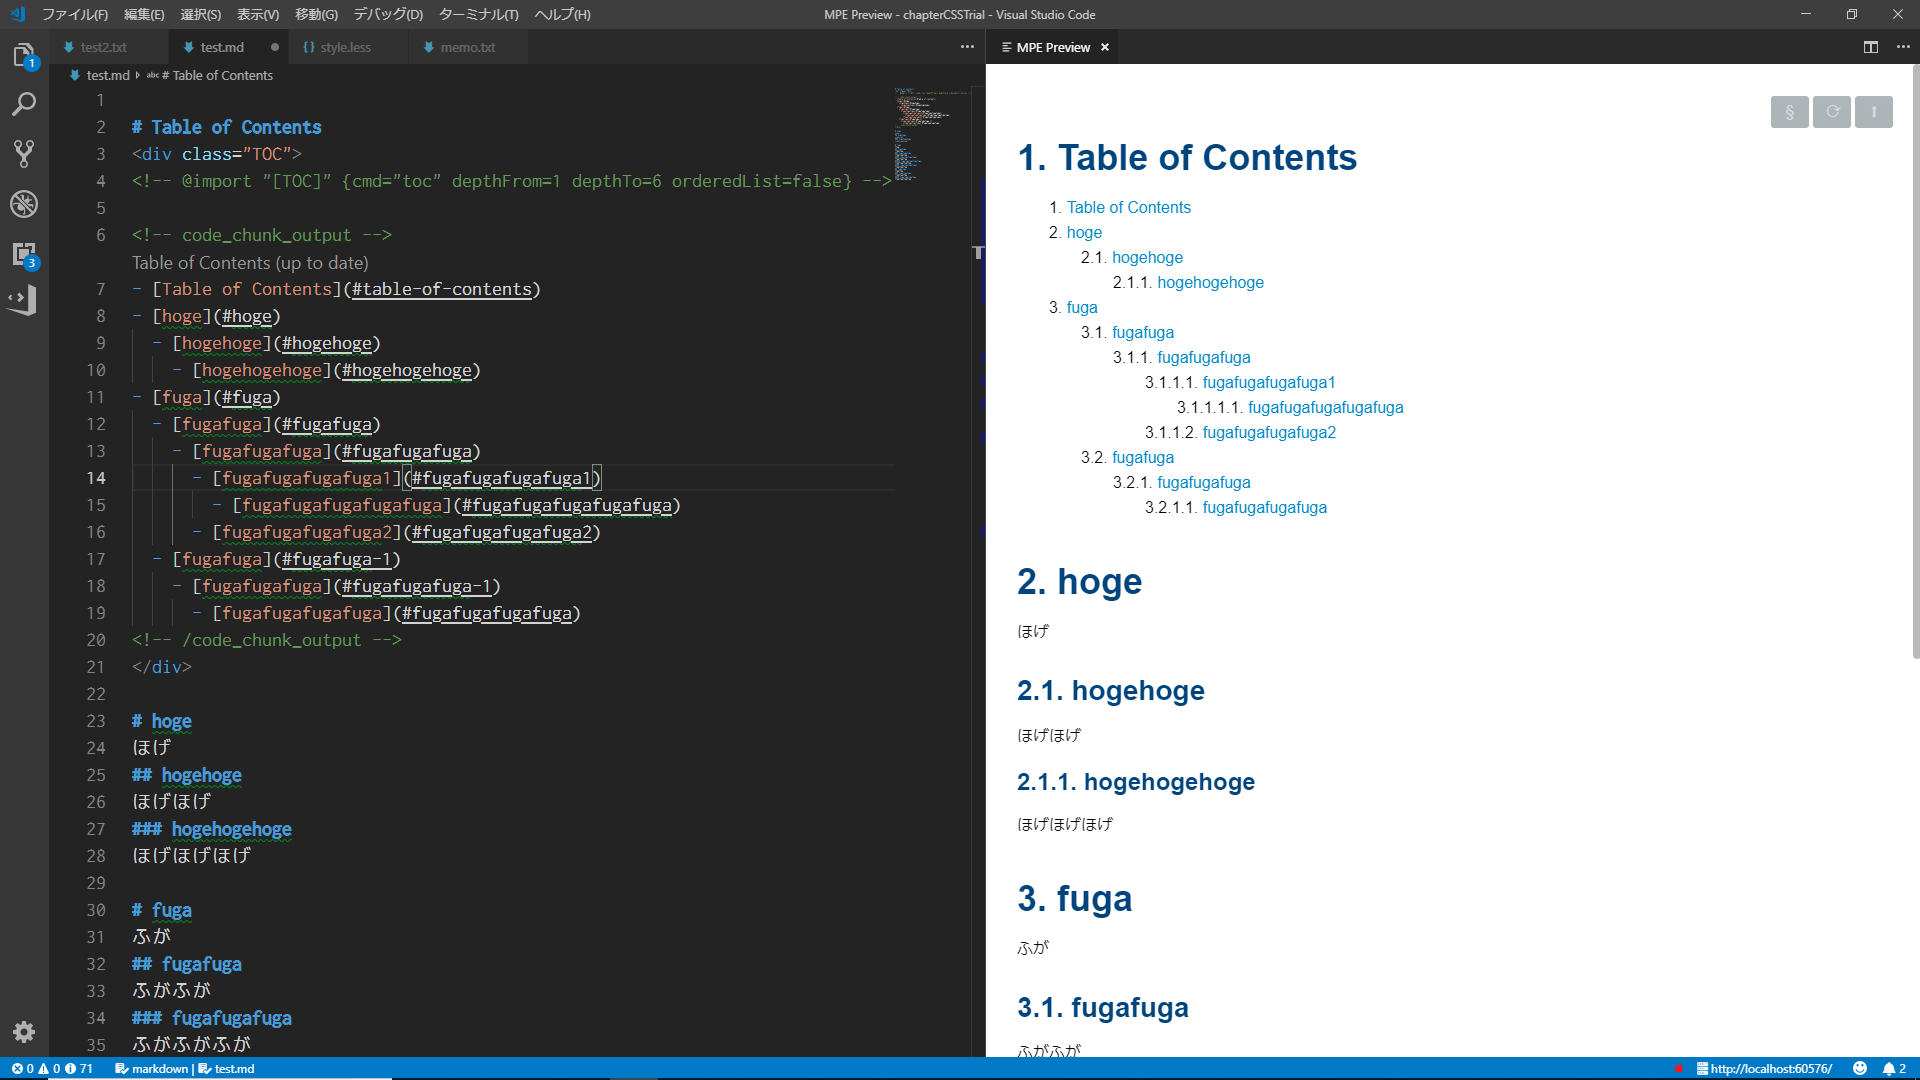Toggle the split editor layout button

(x=1869, y=47)
